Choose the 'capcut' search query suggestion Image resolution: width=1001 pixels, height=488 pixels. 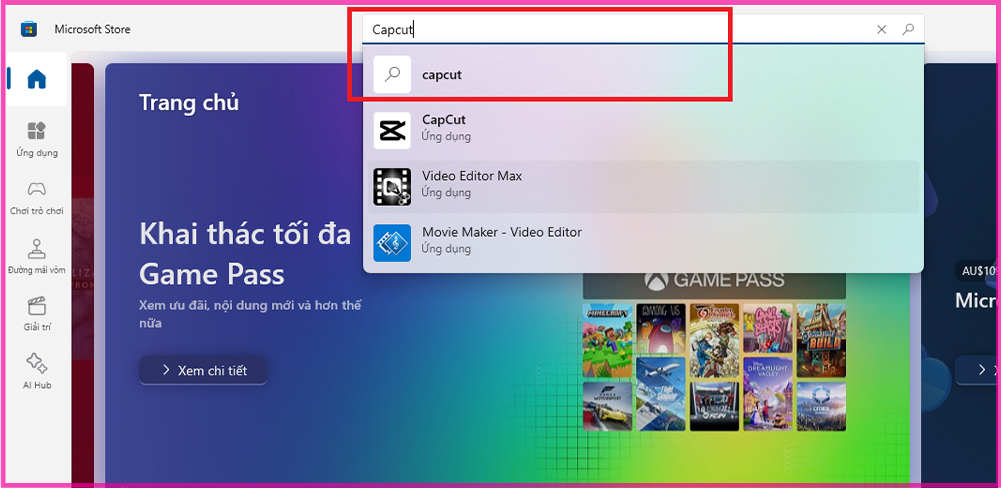(643, 74)
